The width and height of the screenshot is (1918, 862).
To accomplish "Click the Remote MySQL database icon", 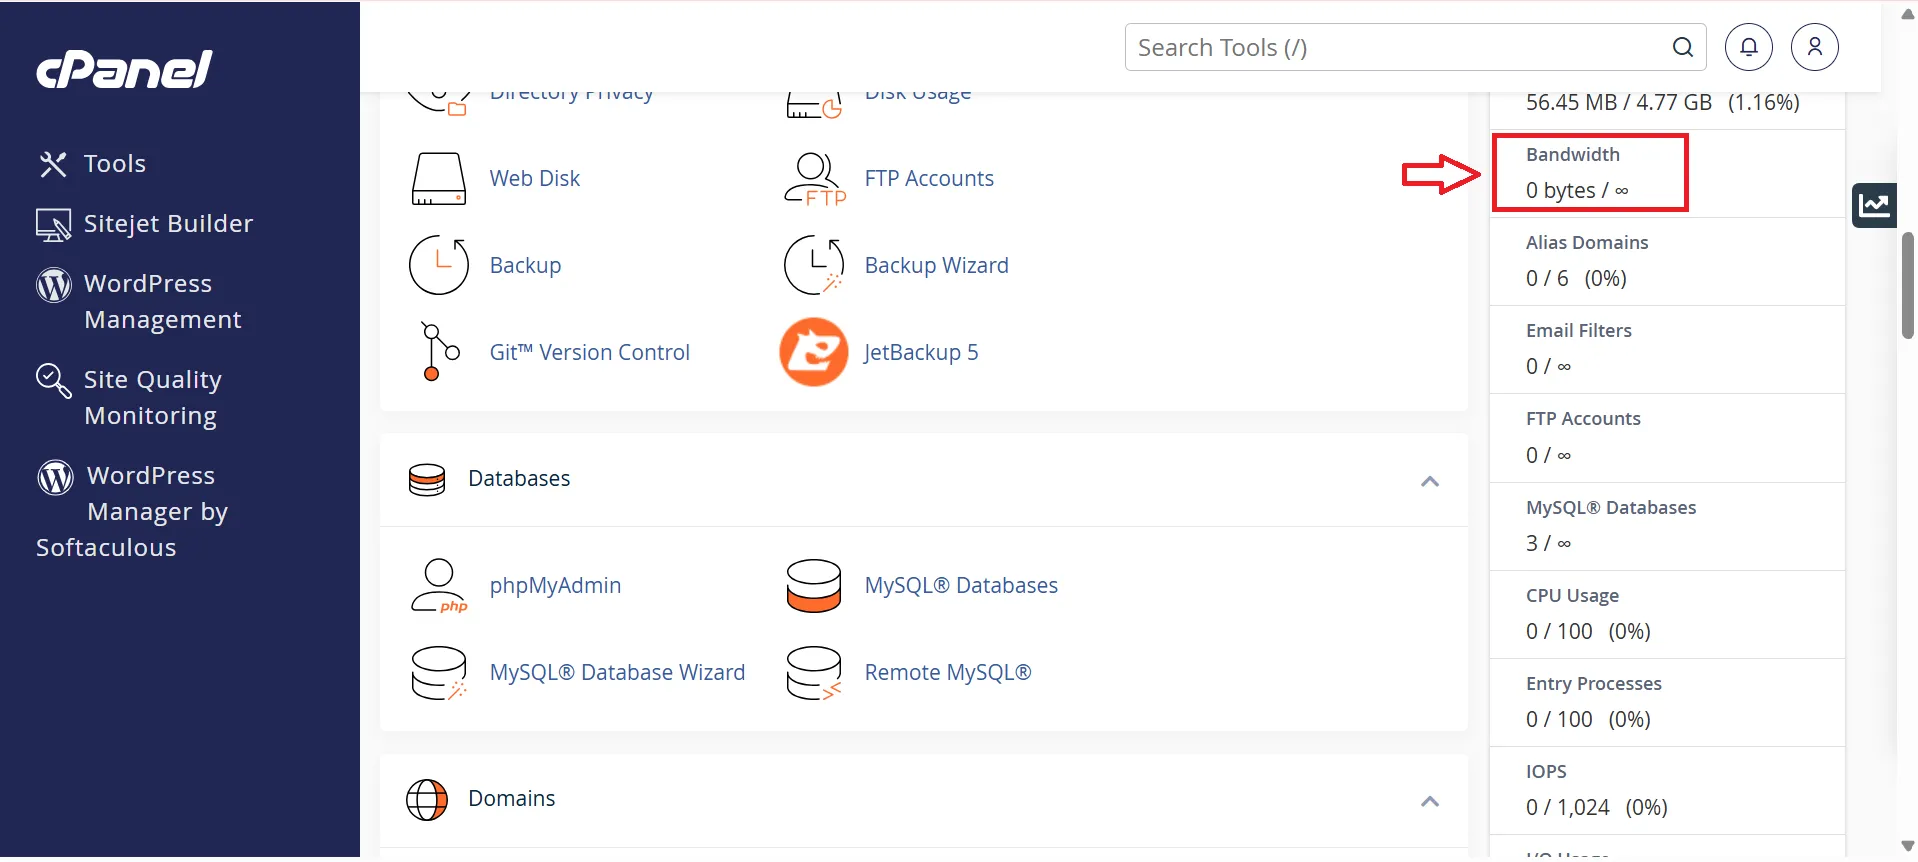I will (813, 673).
